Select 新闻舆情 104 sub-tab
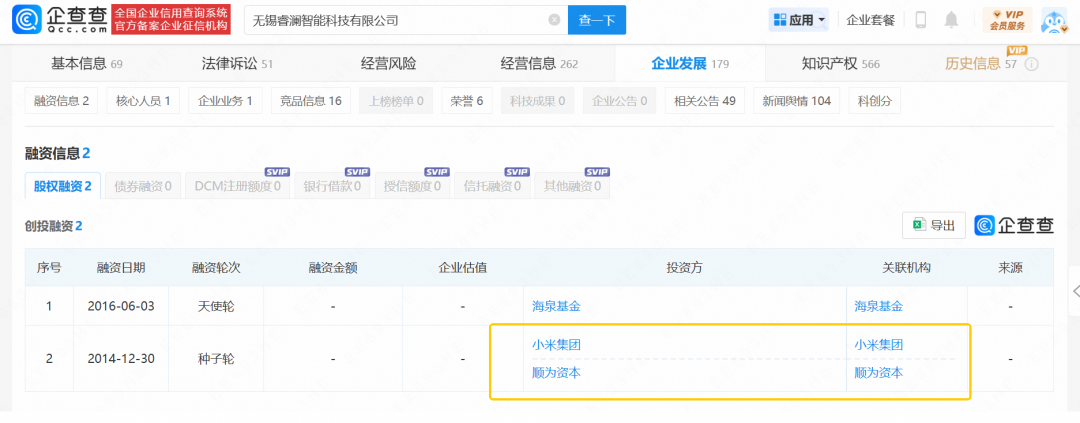This screenshot has width=1080, height=423. 796,101
